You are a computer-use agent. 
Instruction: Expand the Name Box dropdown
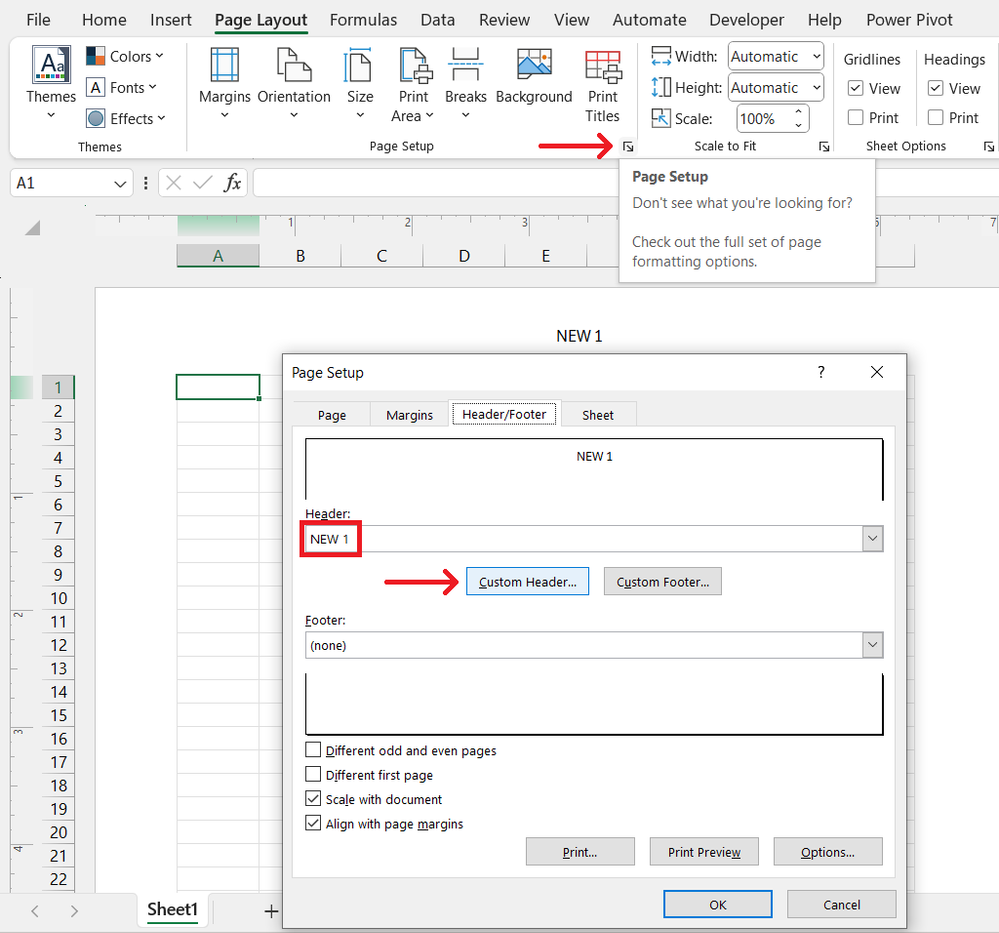120,184
